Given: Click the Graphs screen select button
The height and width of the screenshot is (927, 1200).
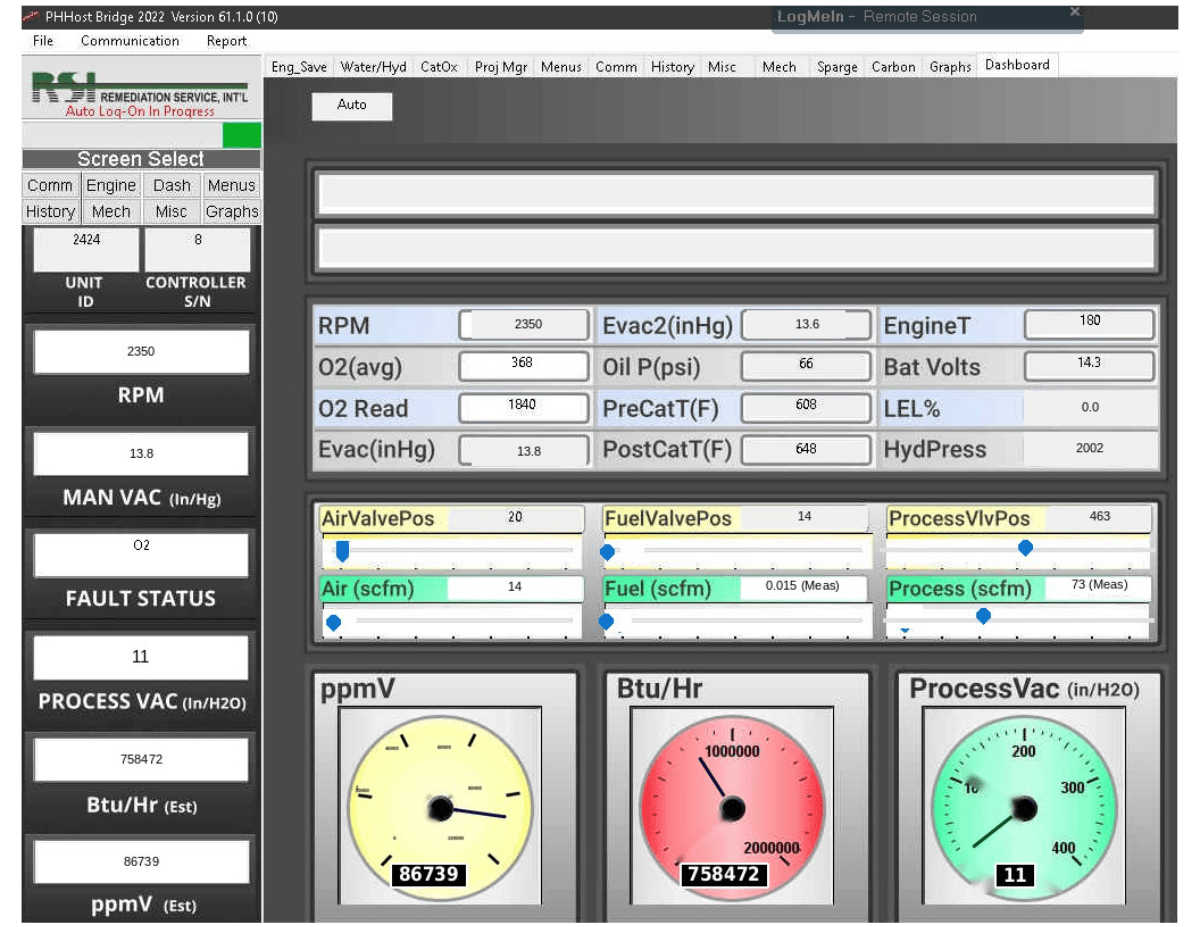Looking at the screenshot, I should click(x=232, y=211).
